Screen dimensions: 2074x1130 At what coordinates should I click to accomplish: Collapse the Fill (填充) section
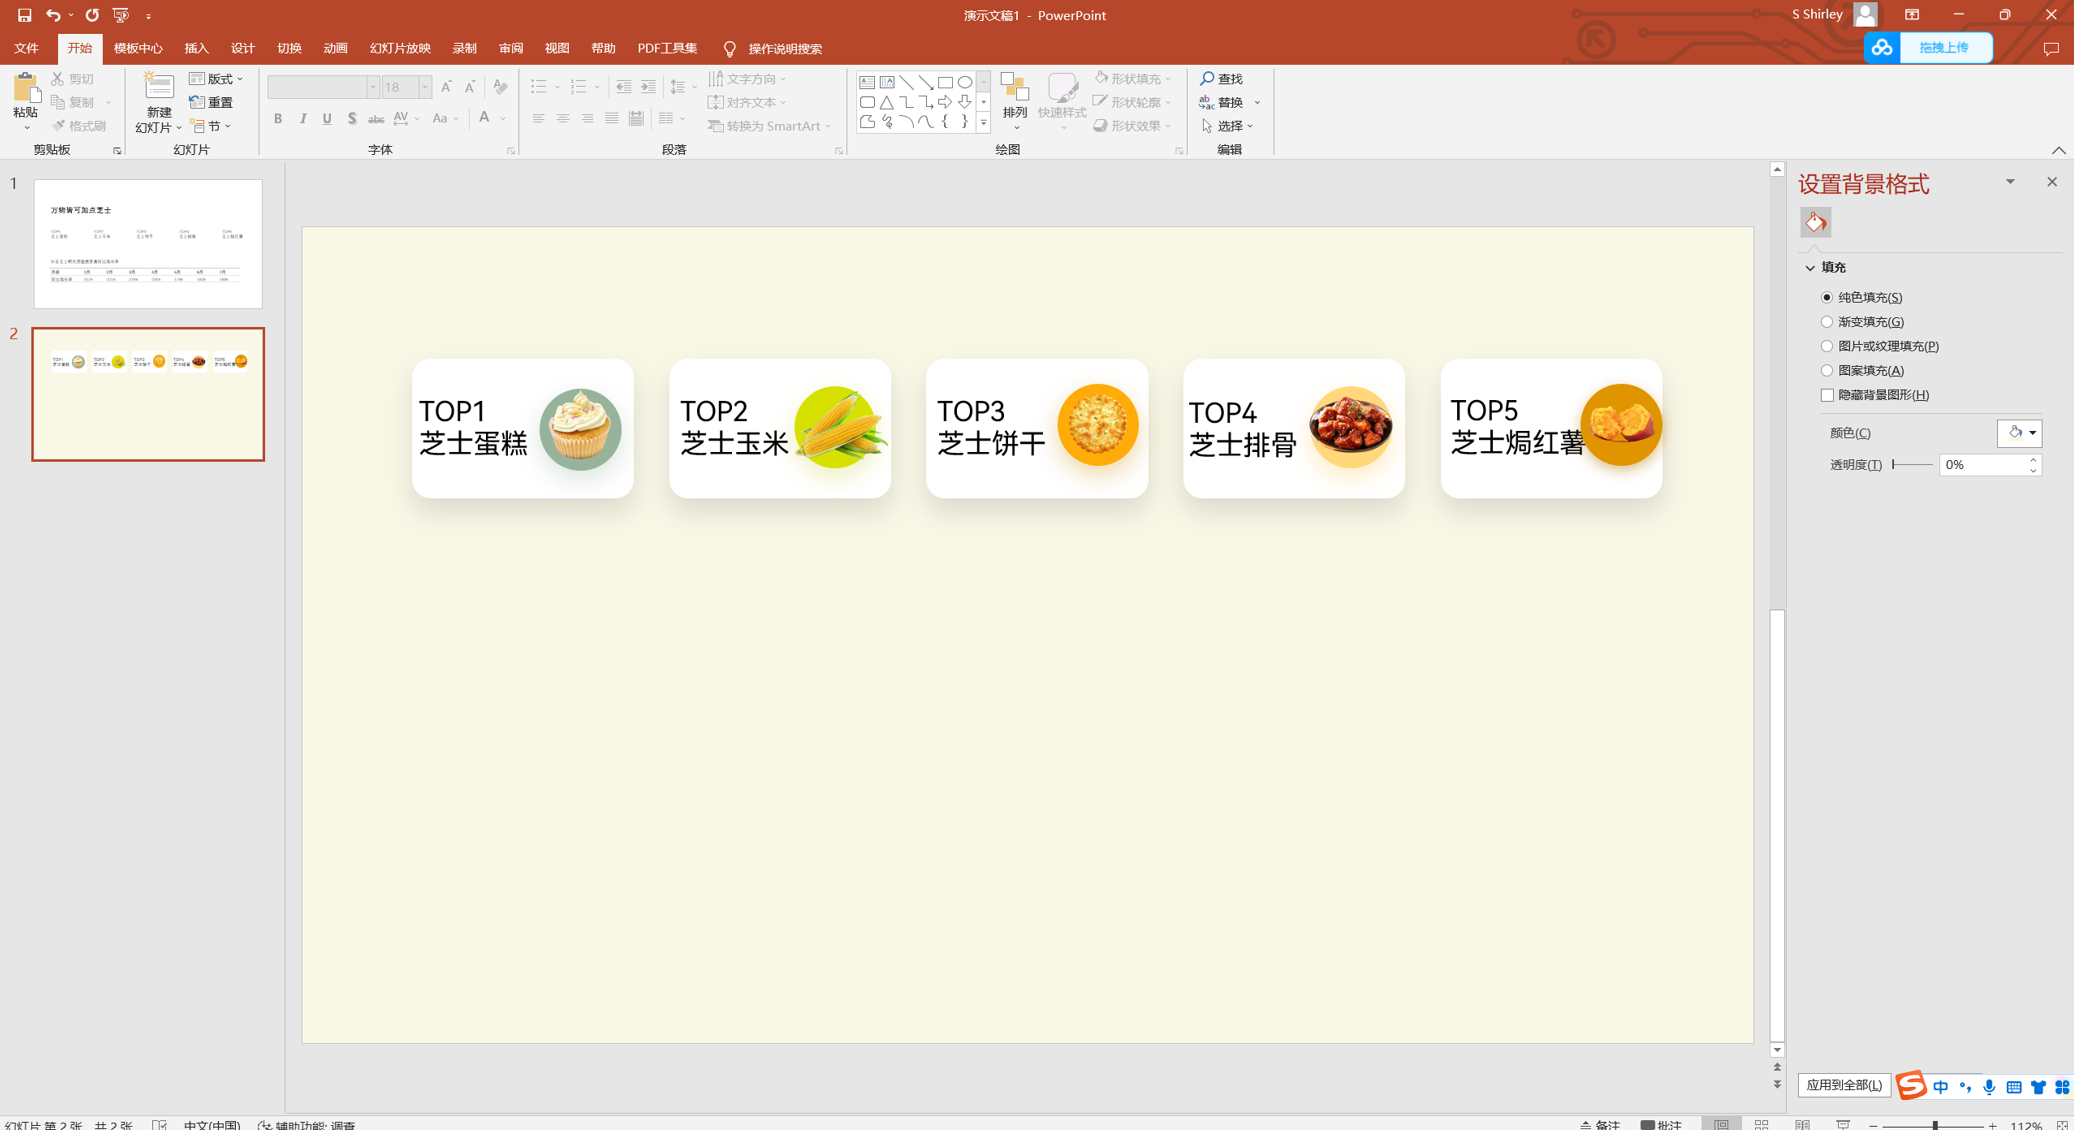[1810, 268]
